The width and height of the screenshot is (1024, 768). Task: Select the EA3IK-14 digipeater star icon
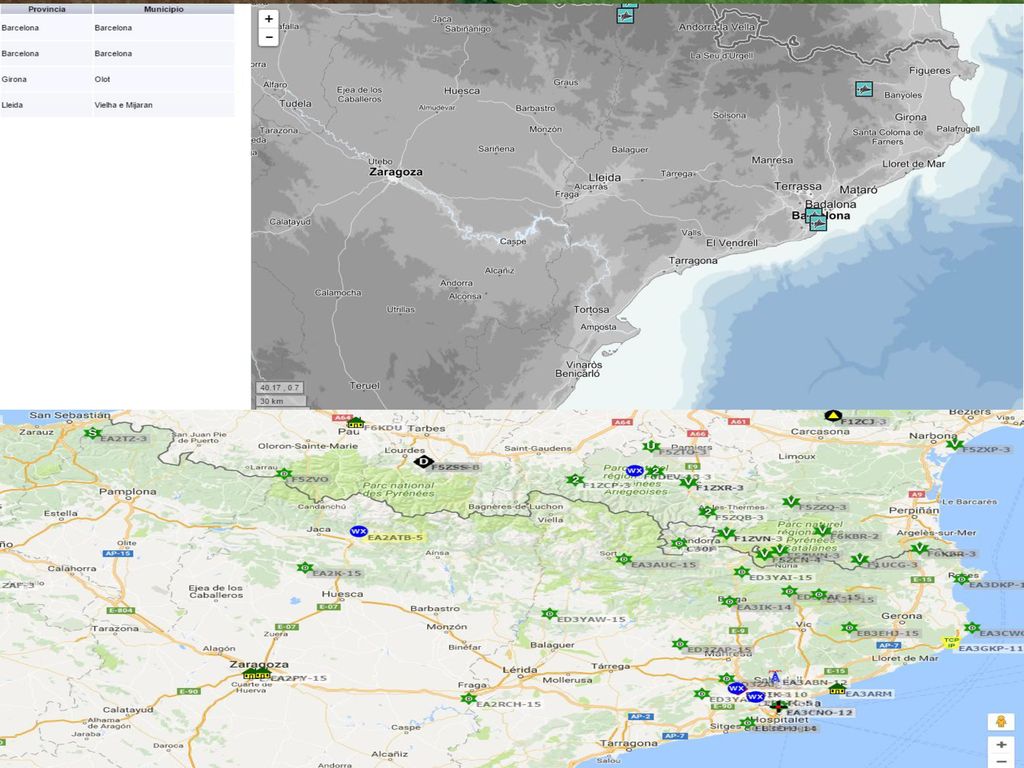point(729,601)
